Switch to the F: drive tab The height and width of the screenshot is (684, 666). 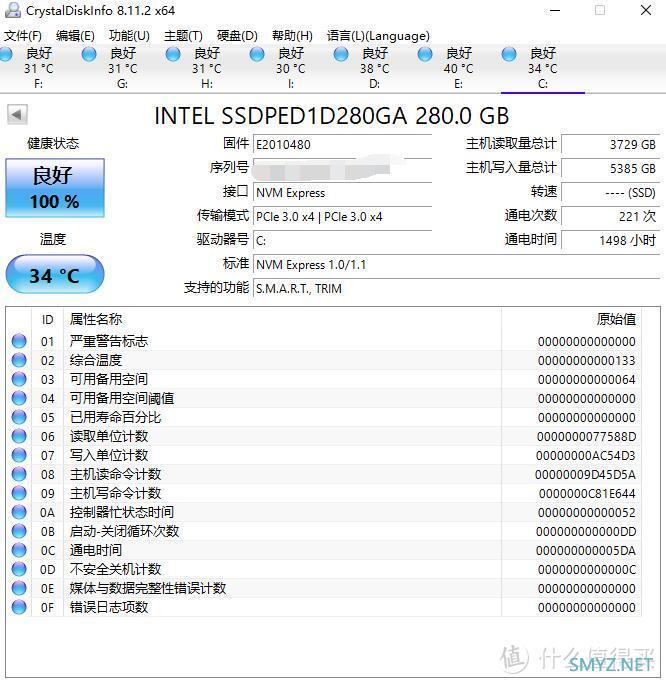[x=39, y=68]
